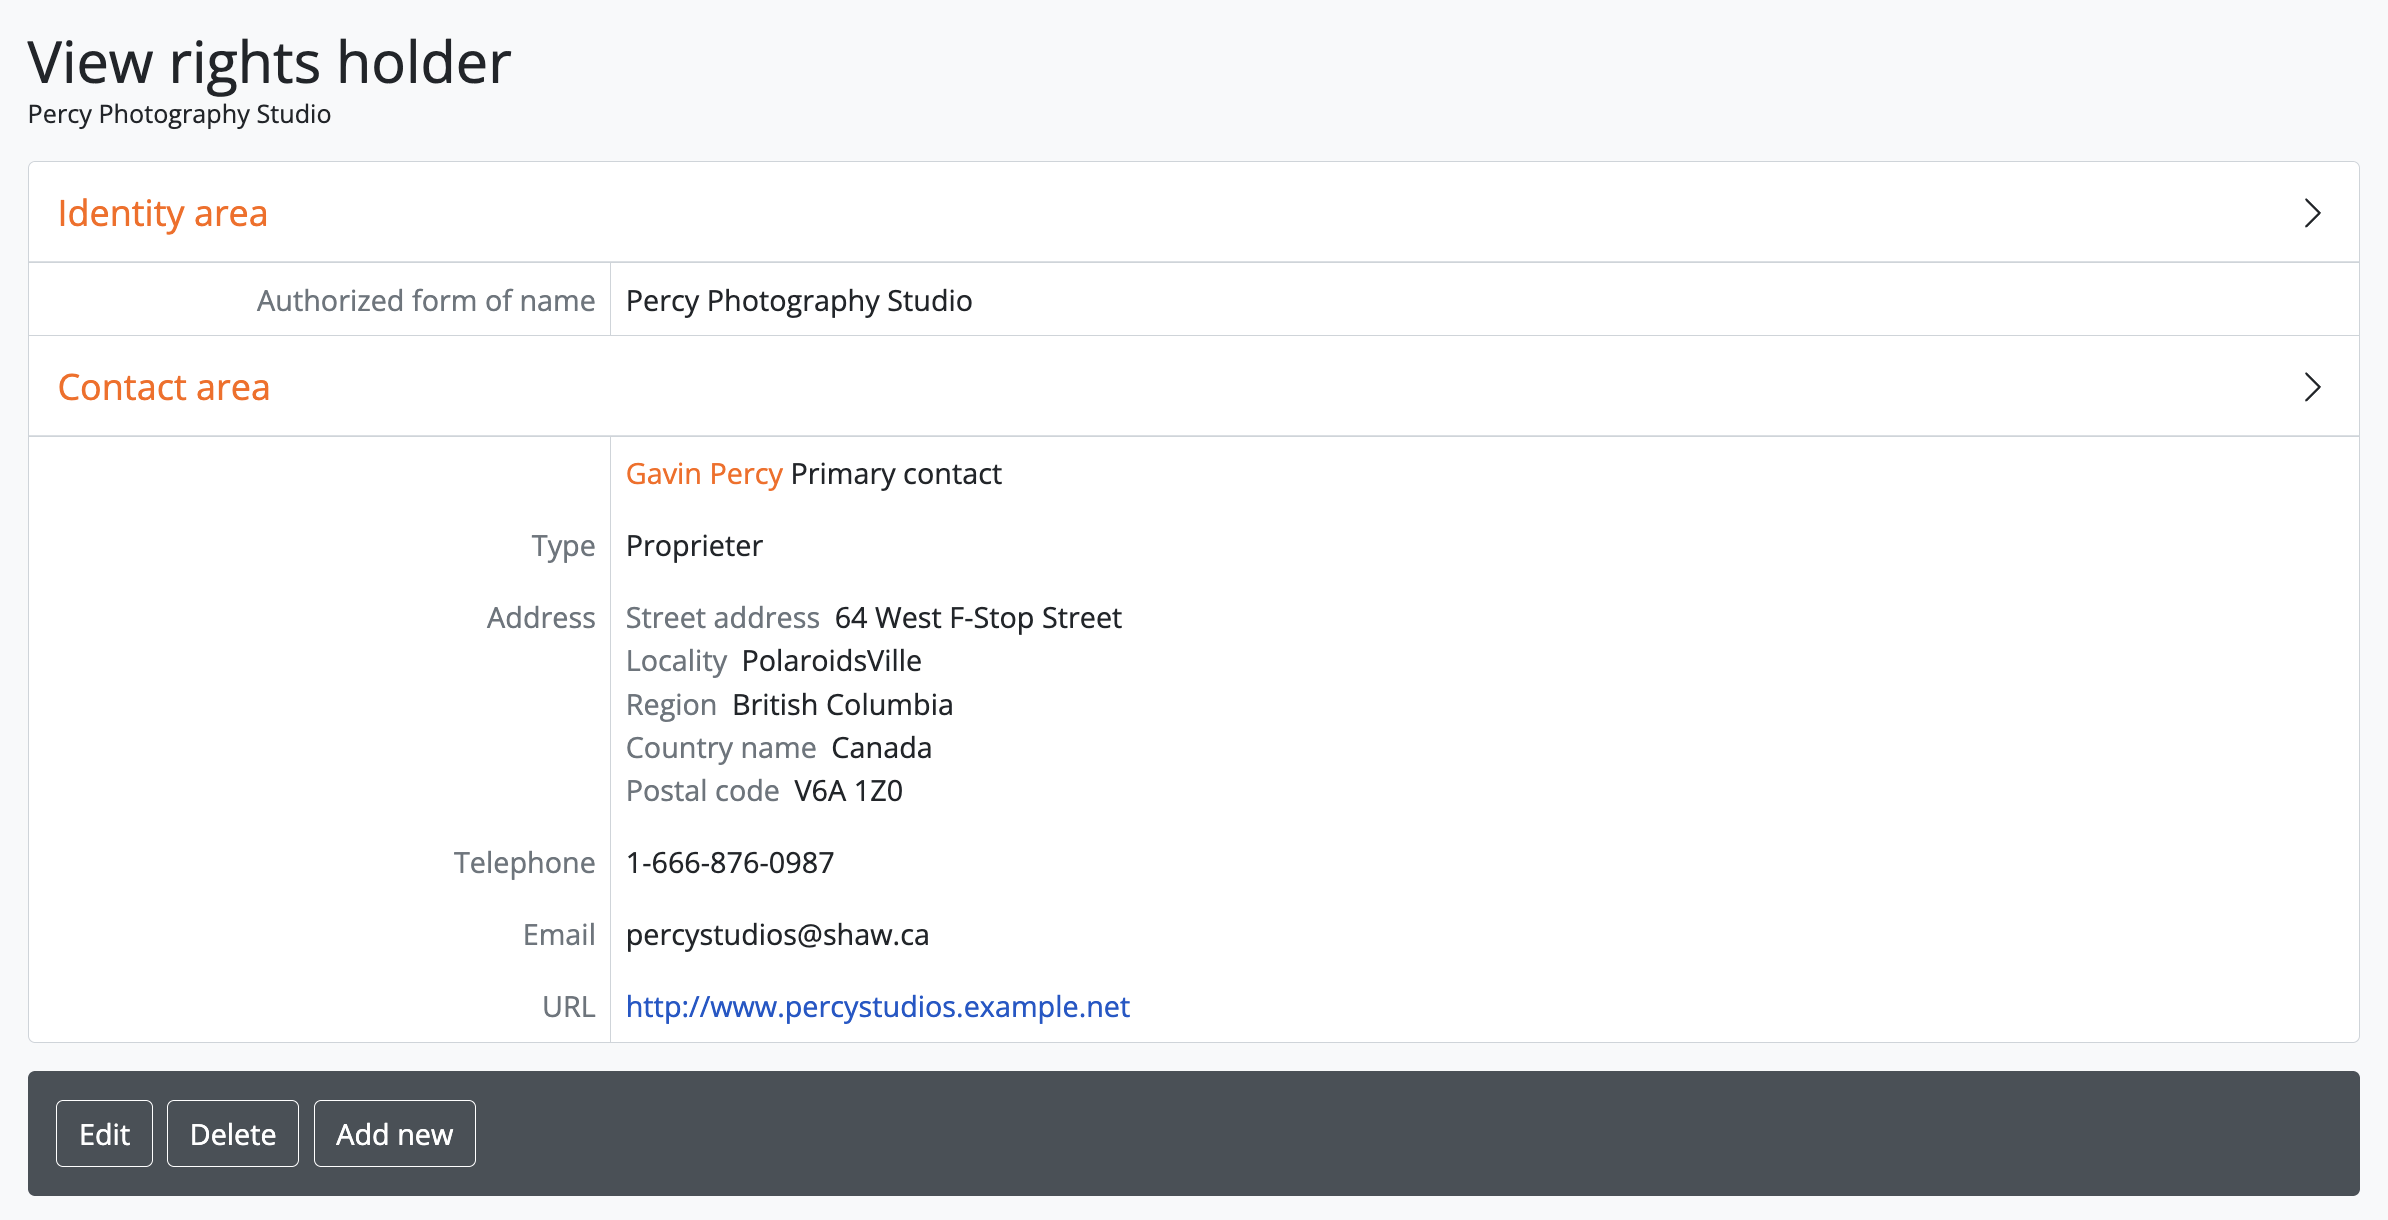This screenshot has height=1220, width=2388.
Task: Visit the percystudios.example.net URL link
Action: click(877, 1007)
